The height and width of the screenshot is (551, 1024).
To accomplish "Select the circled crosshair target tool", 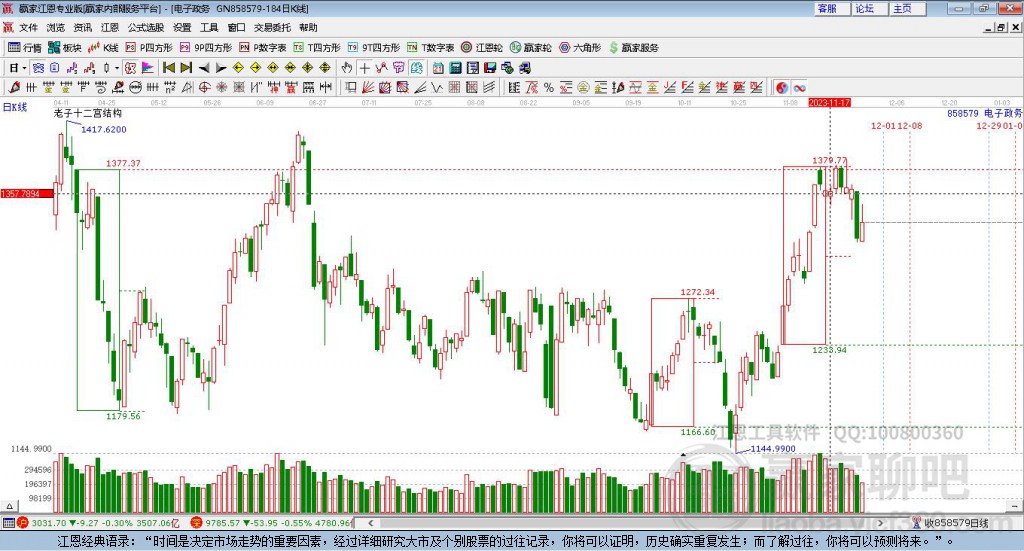I will (204, 87).
